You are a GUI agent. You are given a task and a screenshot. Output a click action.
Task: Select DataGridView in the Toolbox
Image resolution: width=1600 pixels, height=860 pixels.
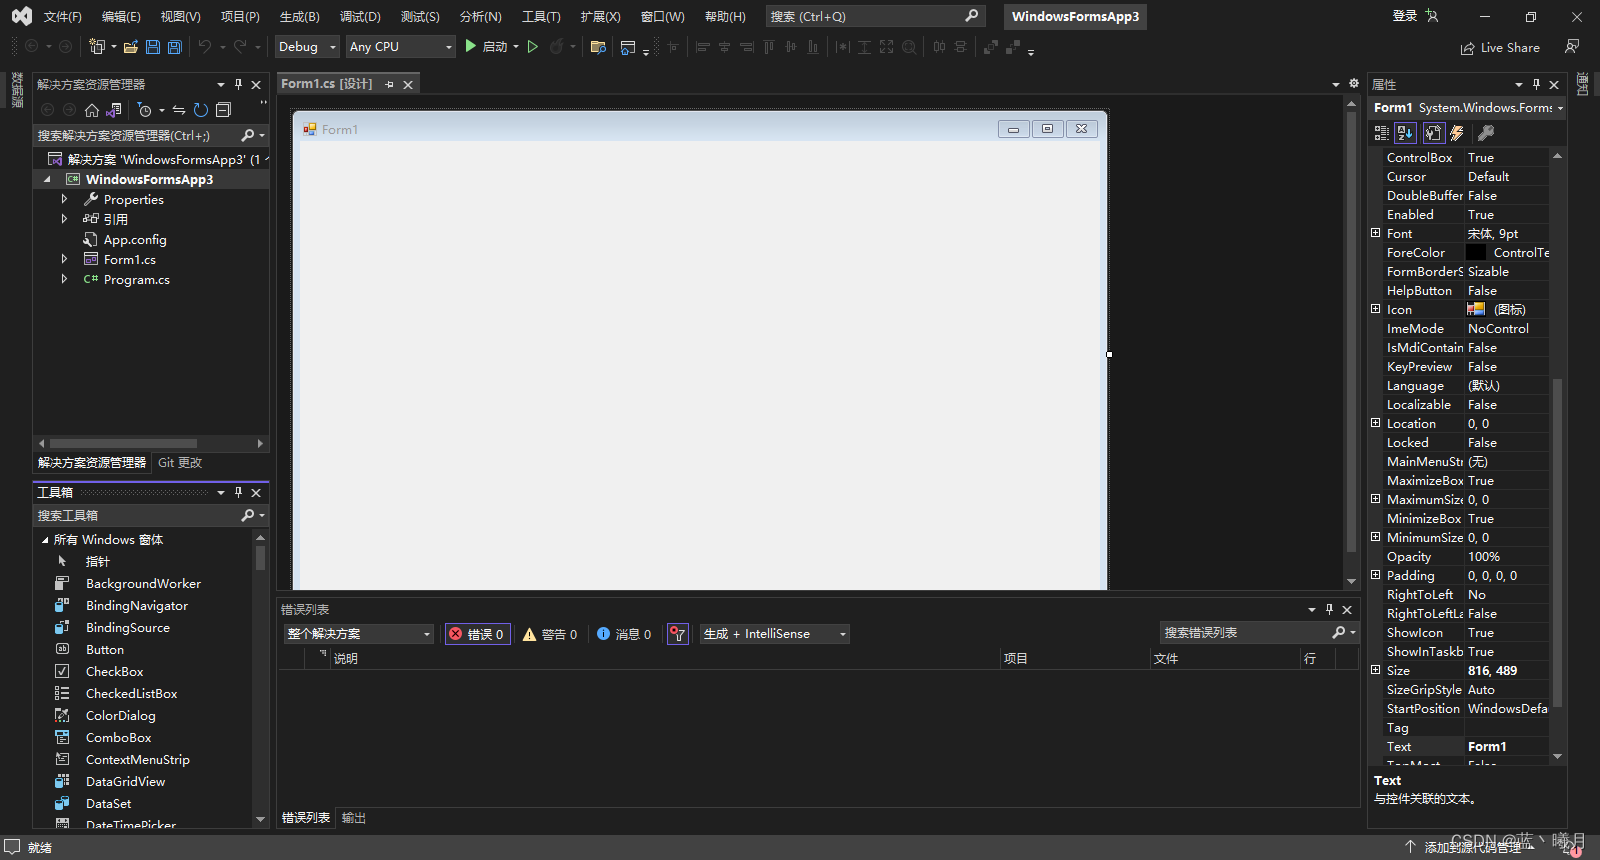(x=125, y=782)
